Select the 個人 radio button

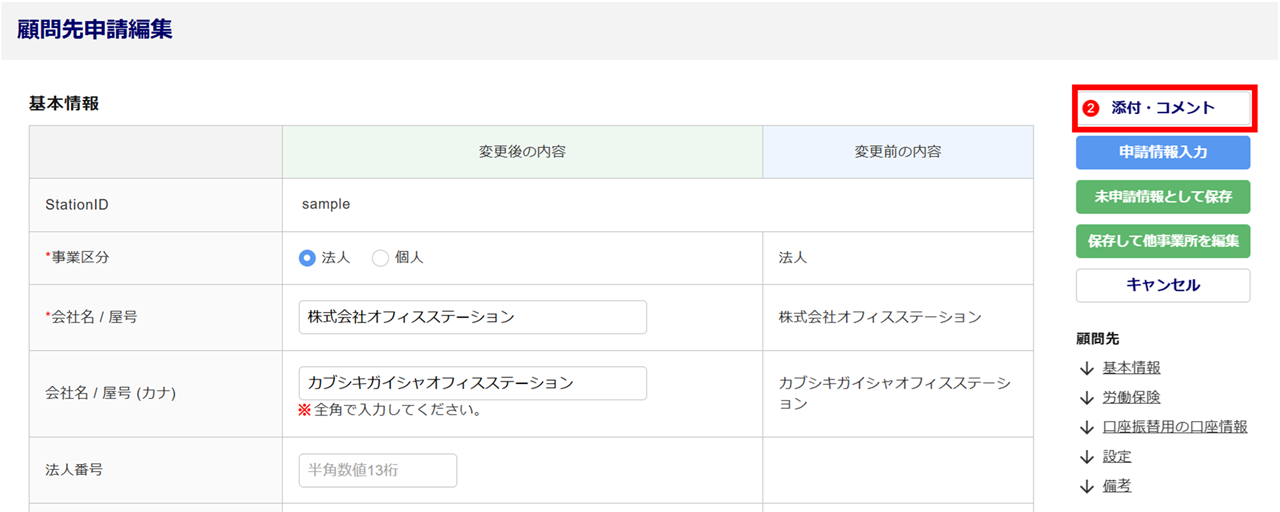381,258
